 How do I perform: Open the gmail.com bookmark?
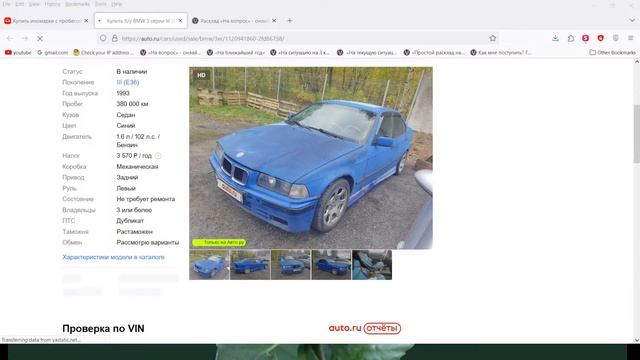coord(52,53)
